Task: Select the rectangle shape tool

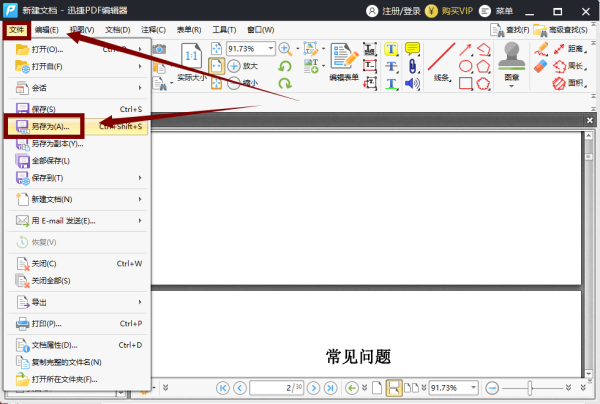Action: (x=465, y=83)
